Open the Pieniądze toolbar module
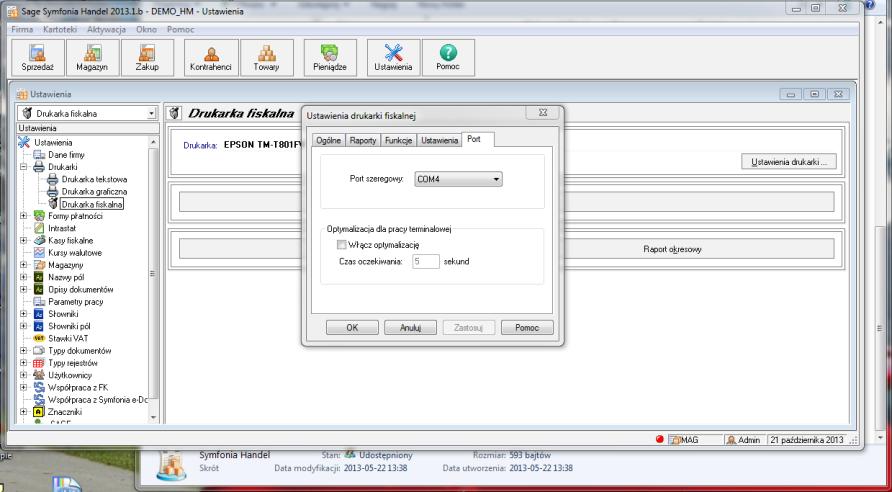This screenshot has width=892, height=492. [x=330, y=58]
